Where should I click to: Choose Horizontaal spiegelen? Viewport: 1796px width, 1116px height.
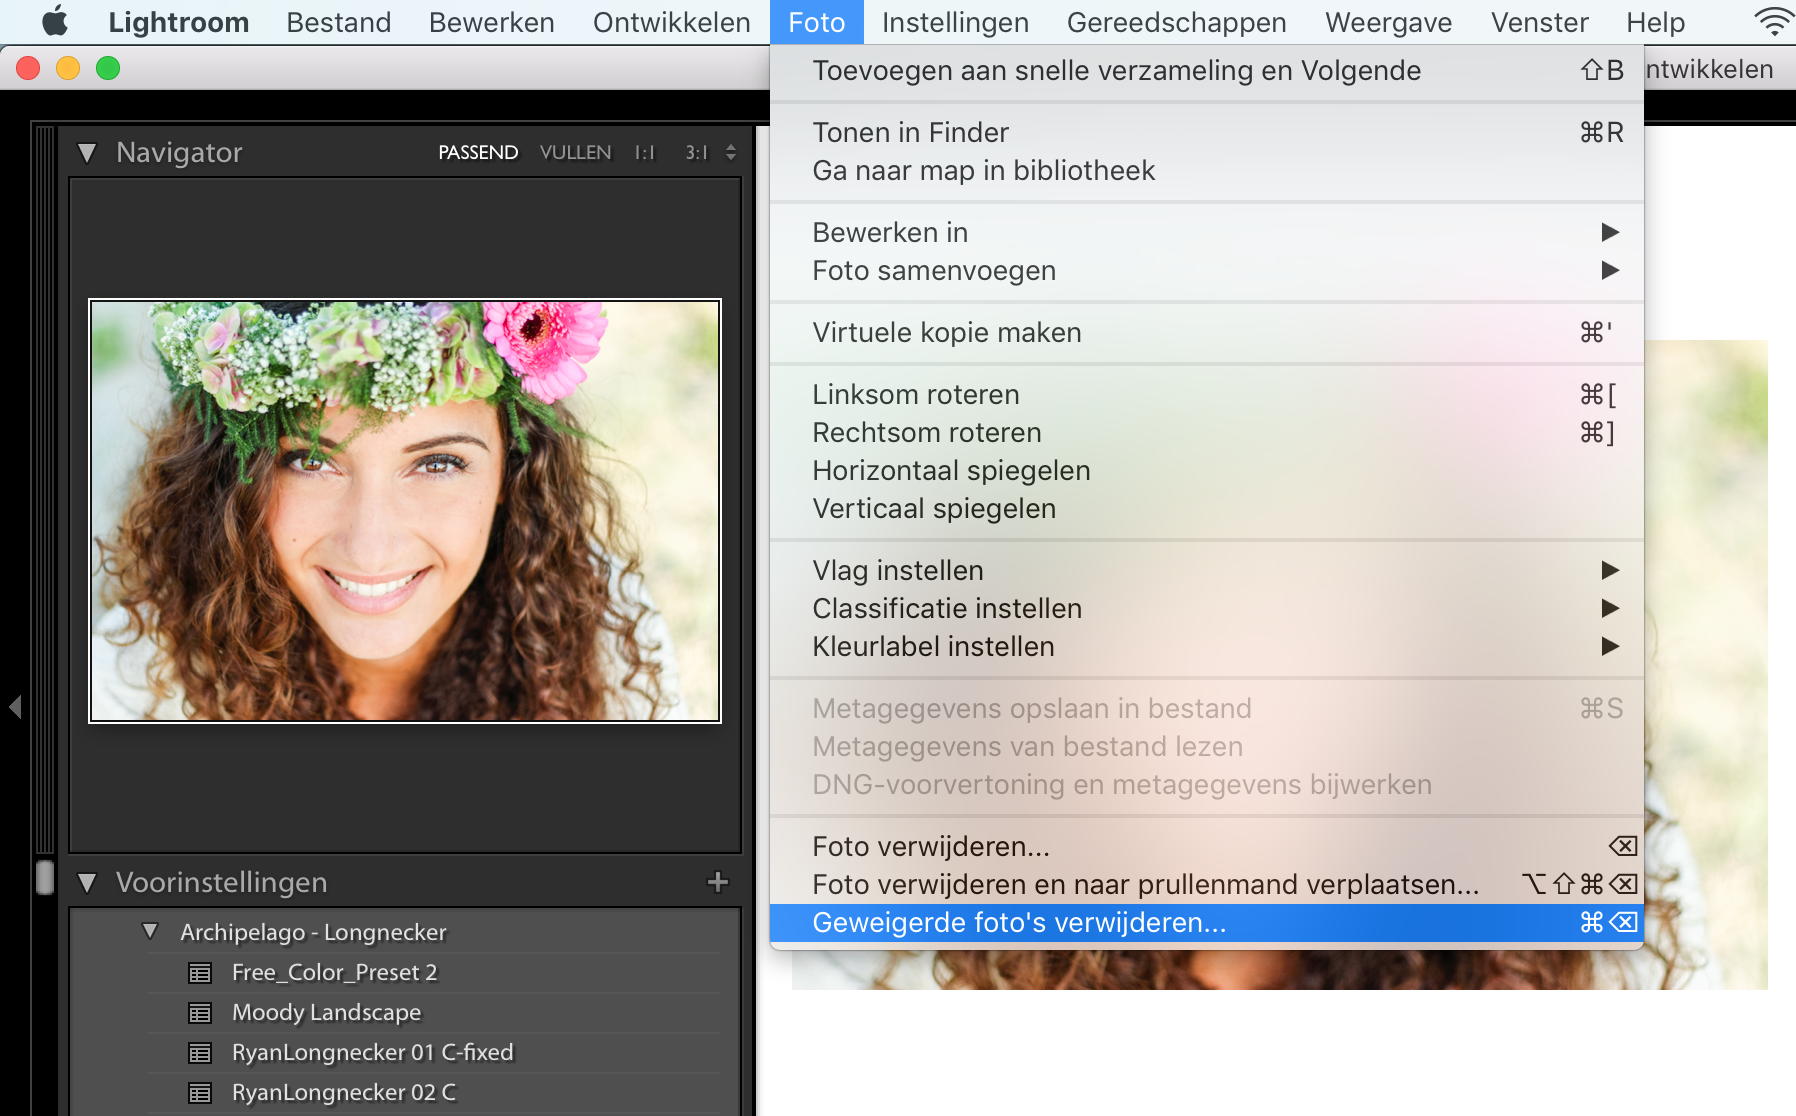1207,470
